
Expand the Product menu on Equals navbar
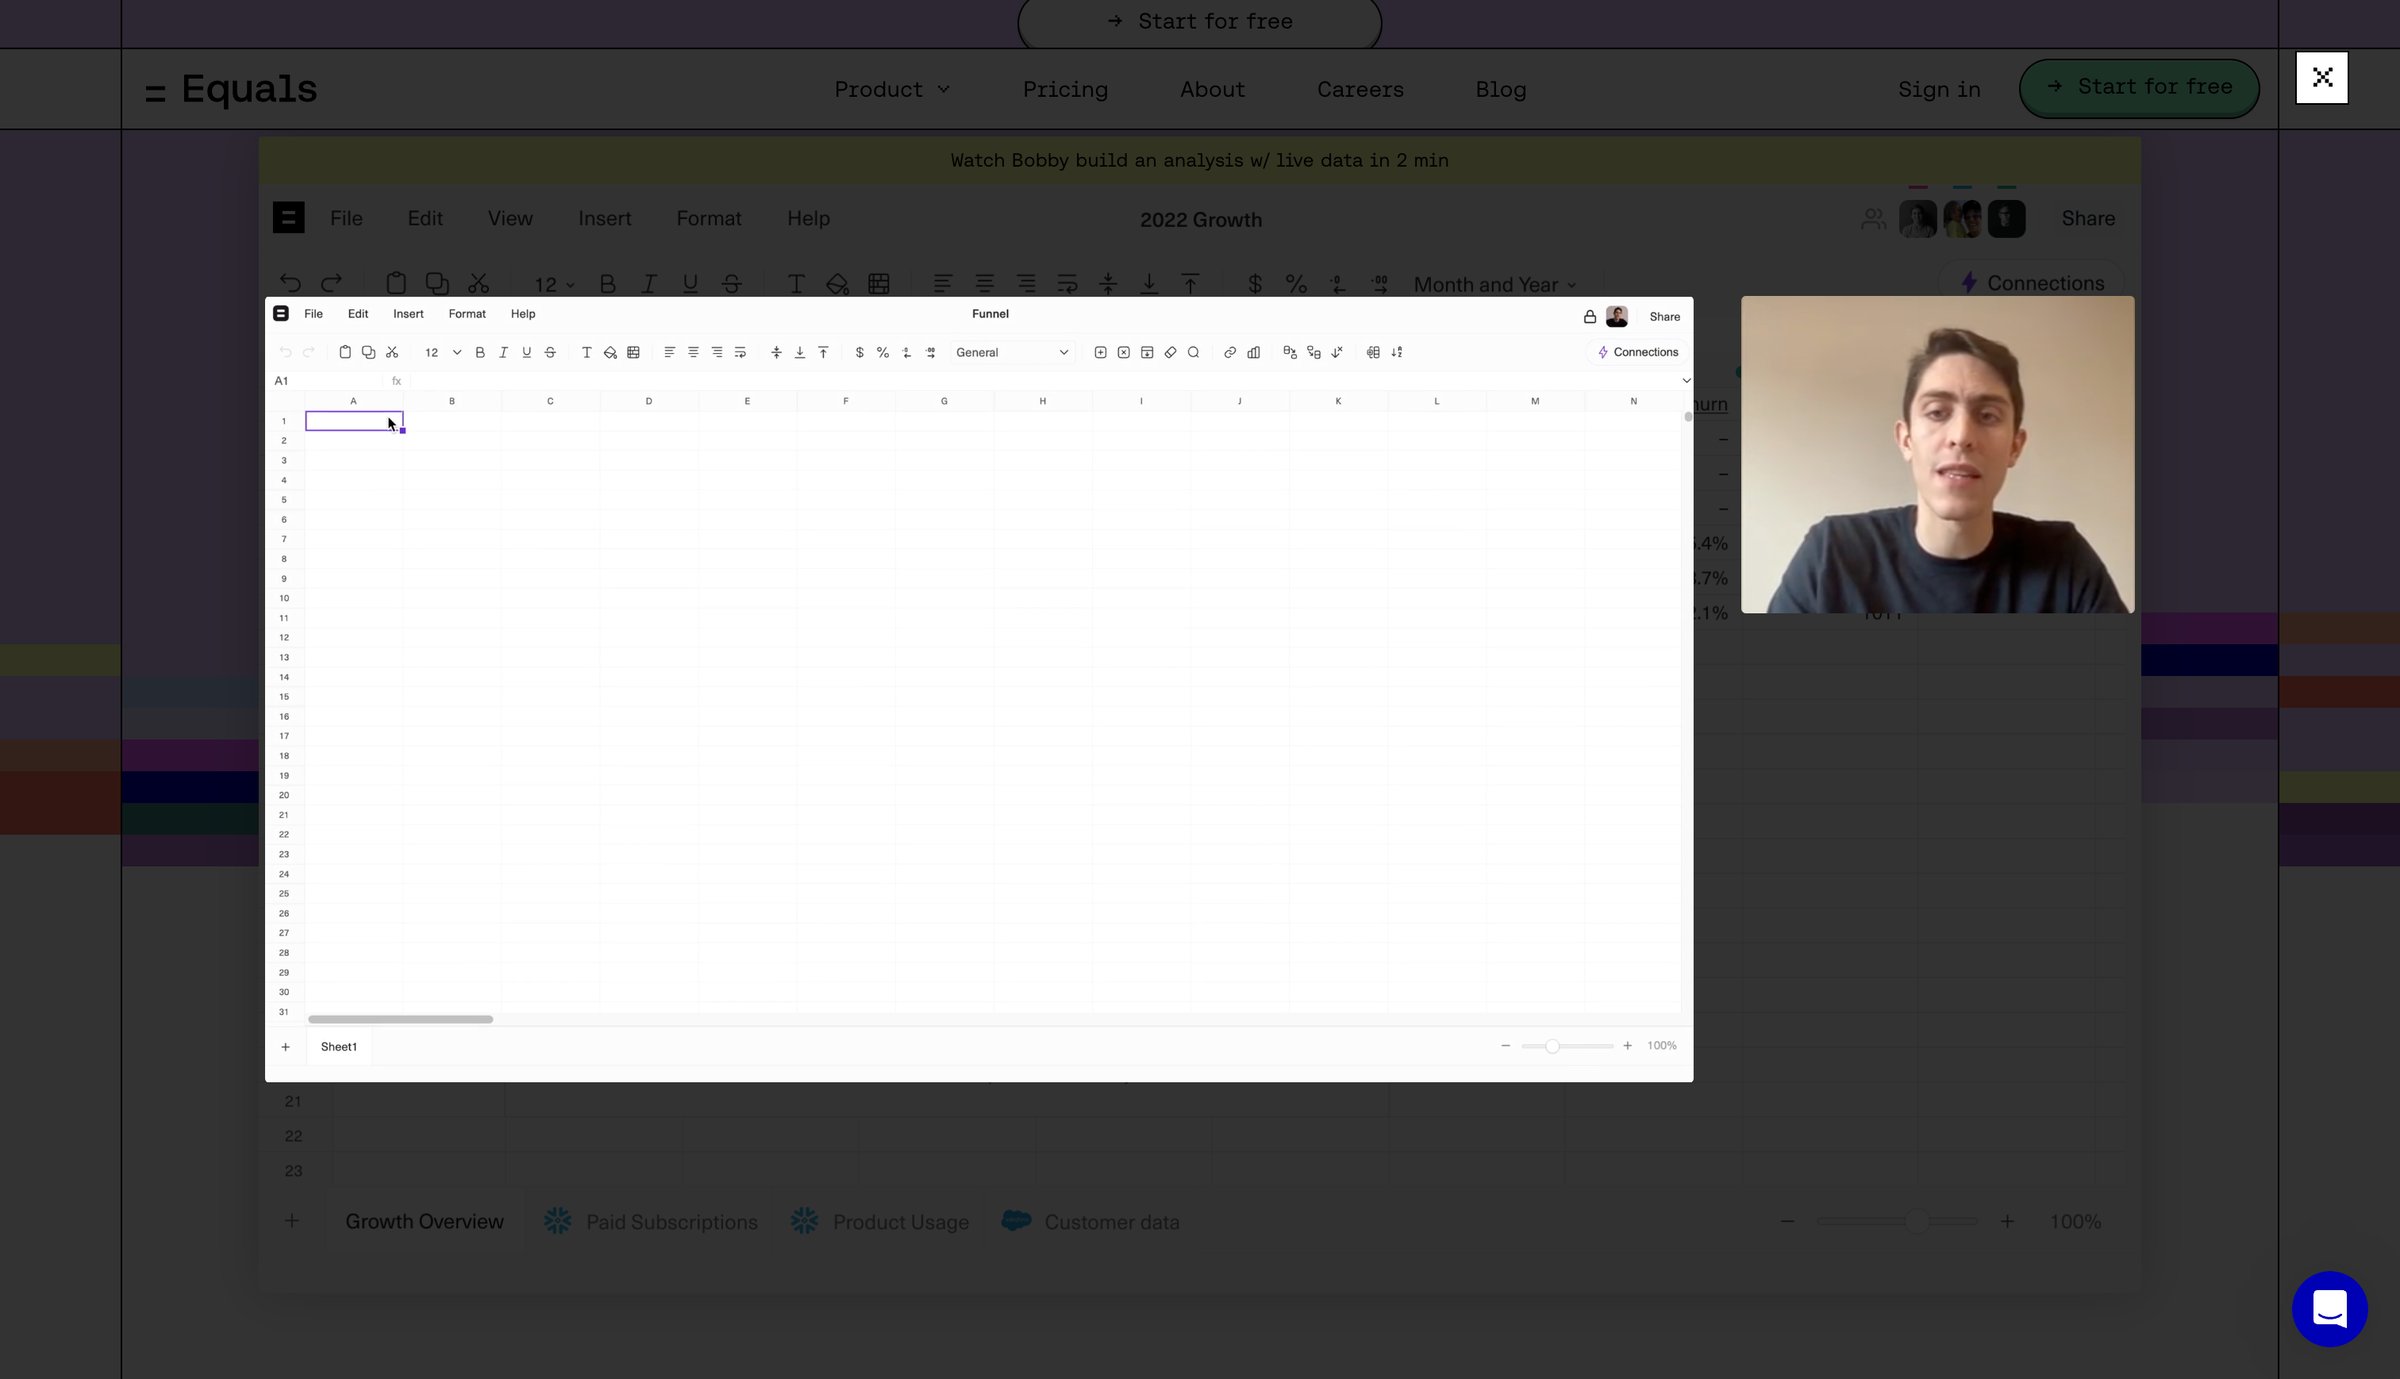891,90
